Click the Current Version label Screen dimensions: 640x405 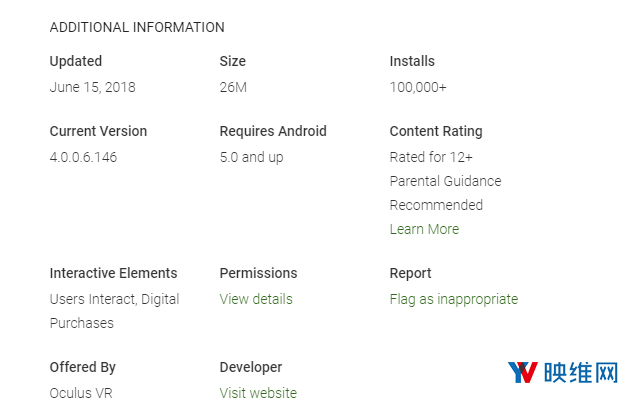coord(98,131)
